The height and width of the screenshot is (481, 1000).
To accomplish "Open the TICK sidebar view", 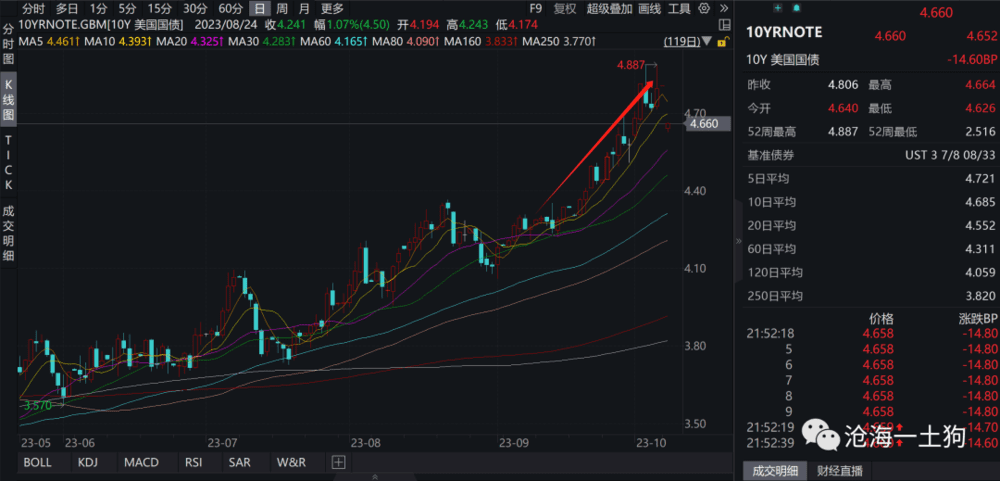I will pos(8,162).
